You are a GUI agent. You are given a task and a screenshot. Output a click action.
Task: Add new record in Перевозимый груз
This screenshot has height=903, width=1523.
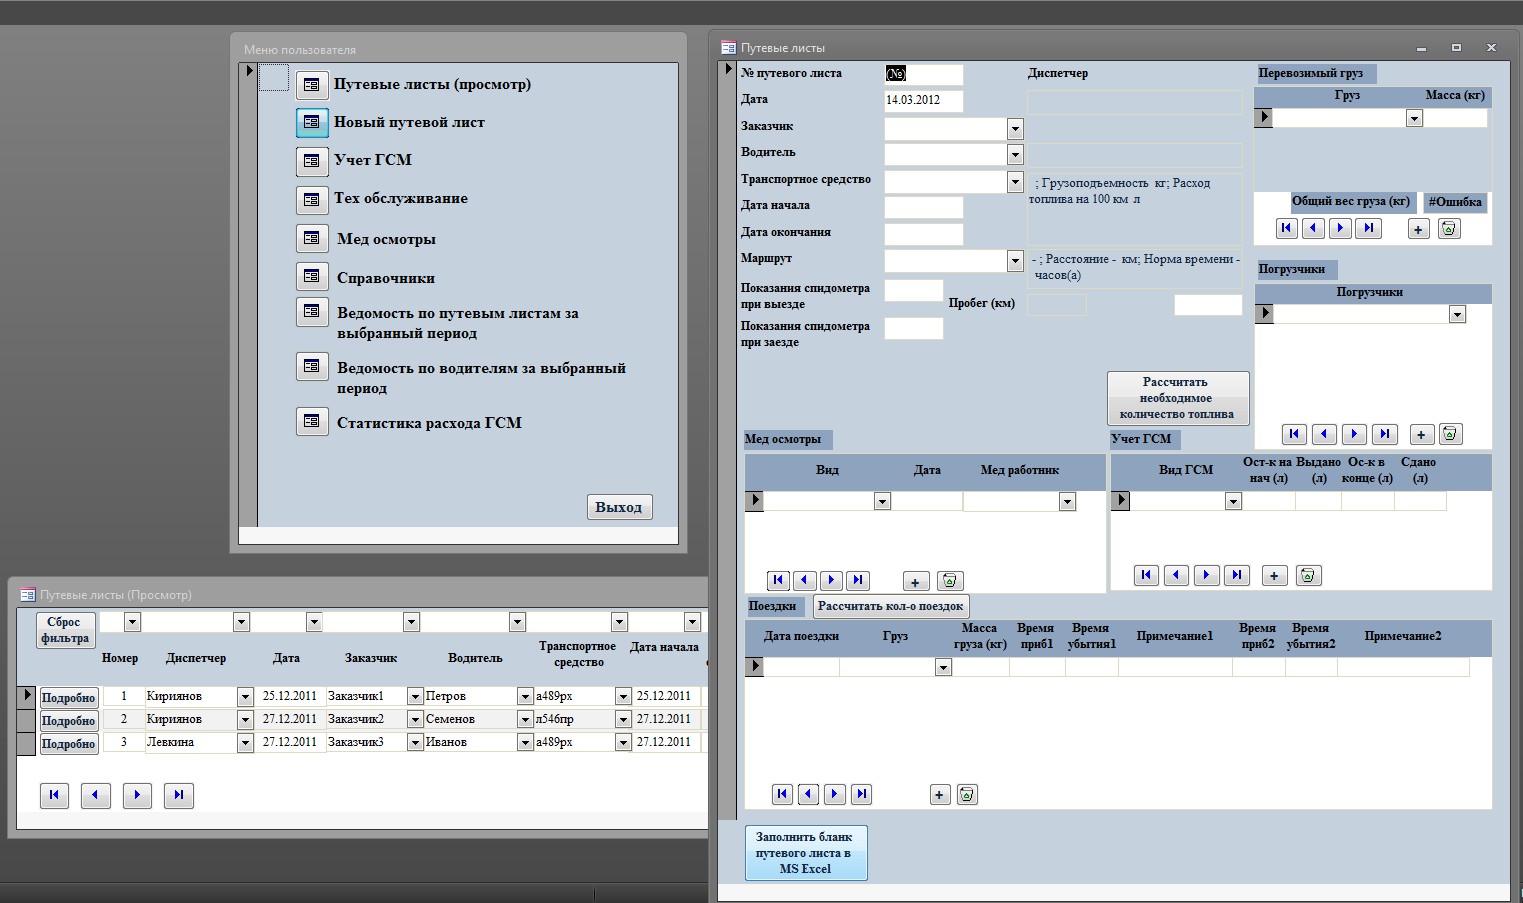pos(1418,229)
